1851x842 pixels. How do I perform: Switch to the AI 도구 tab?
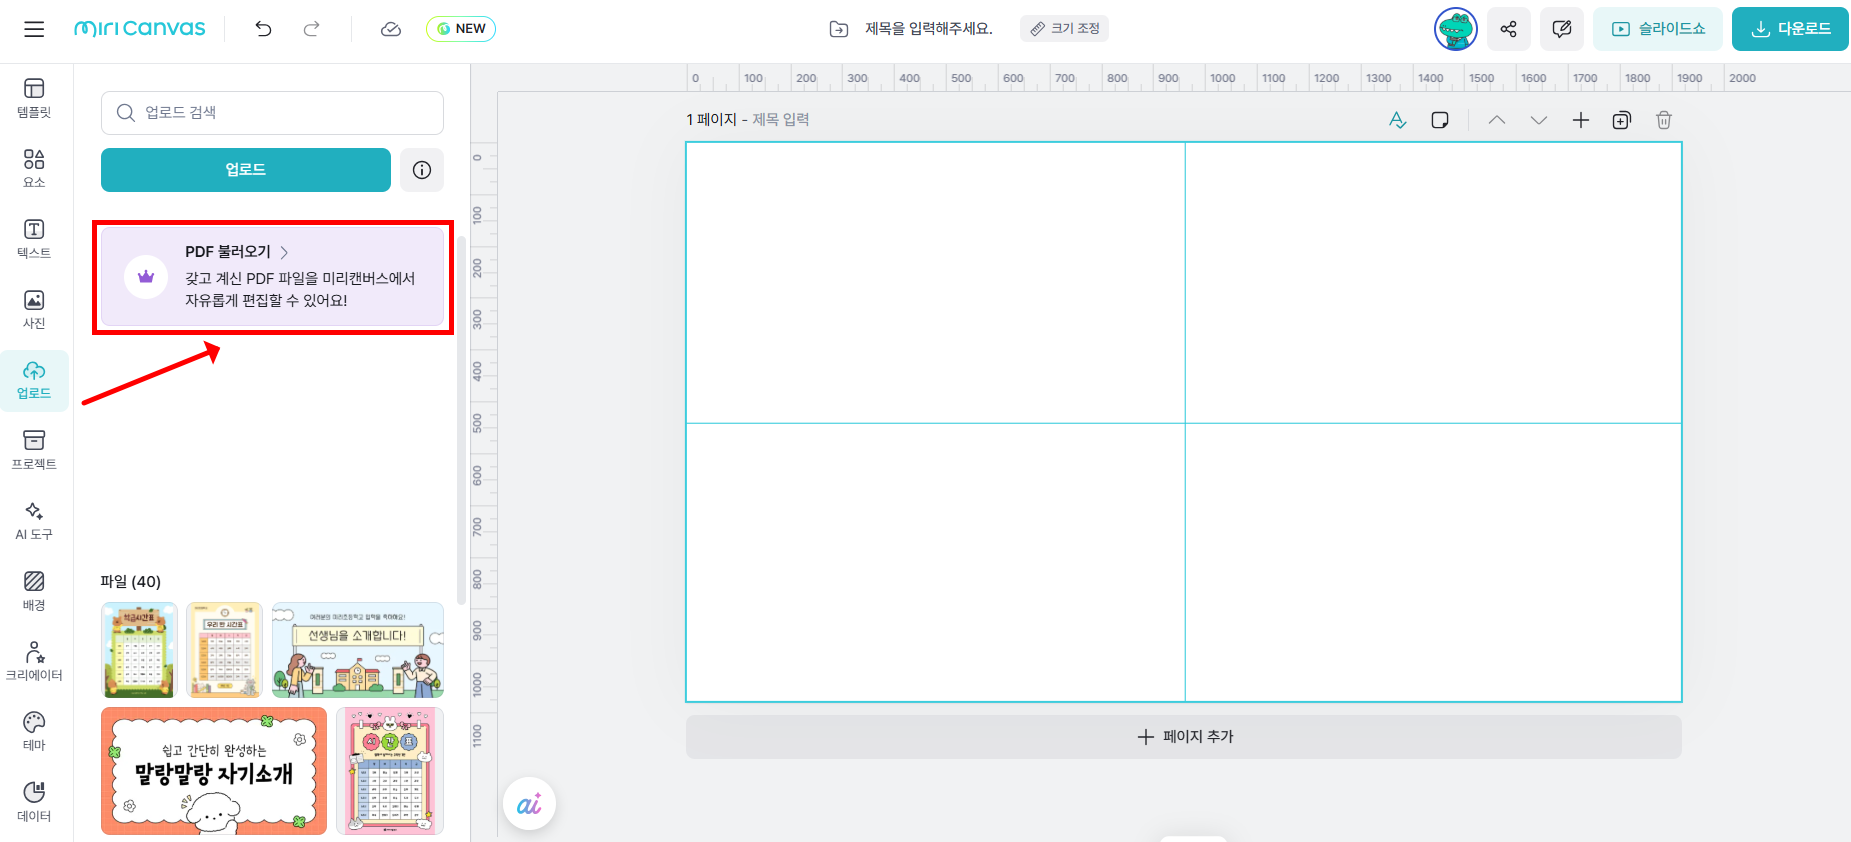click(34, 520)
